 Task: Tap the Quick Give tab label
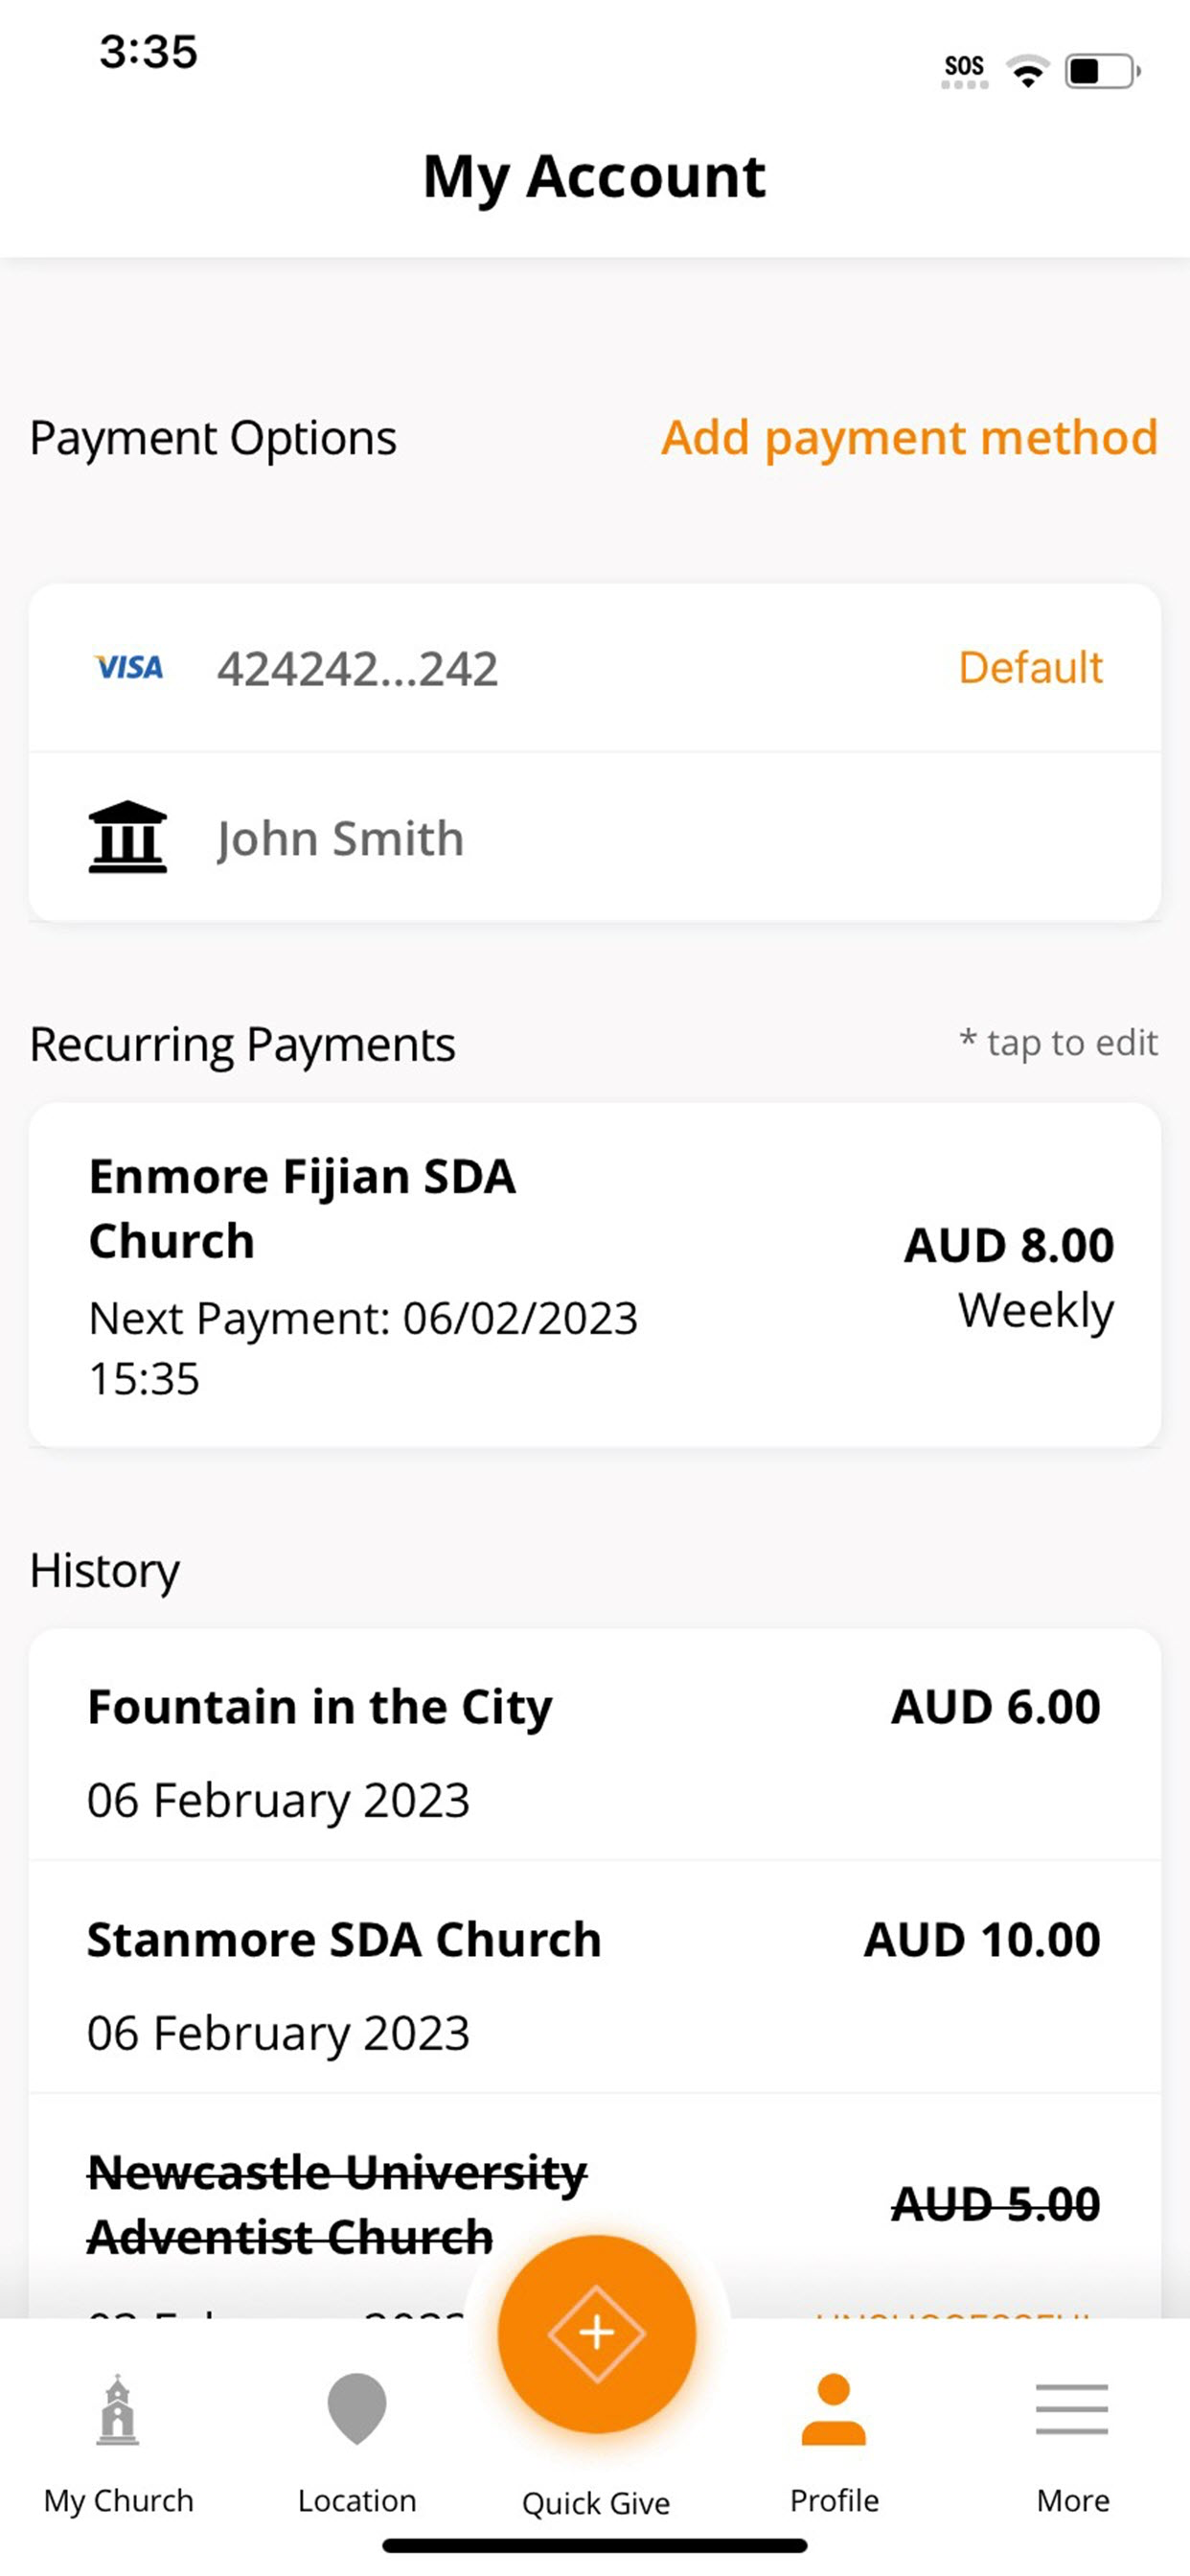click(x=596, y=2502)
